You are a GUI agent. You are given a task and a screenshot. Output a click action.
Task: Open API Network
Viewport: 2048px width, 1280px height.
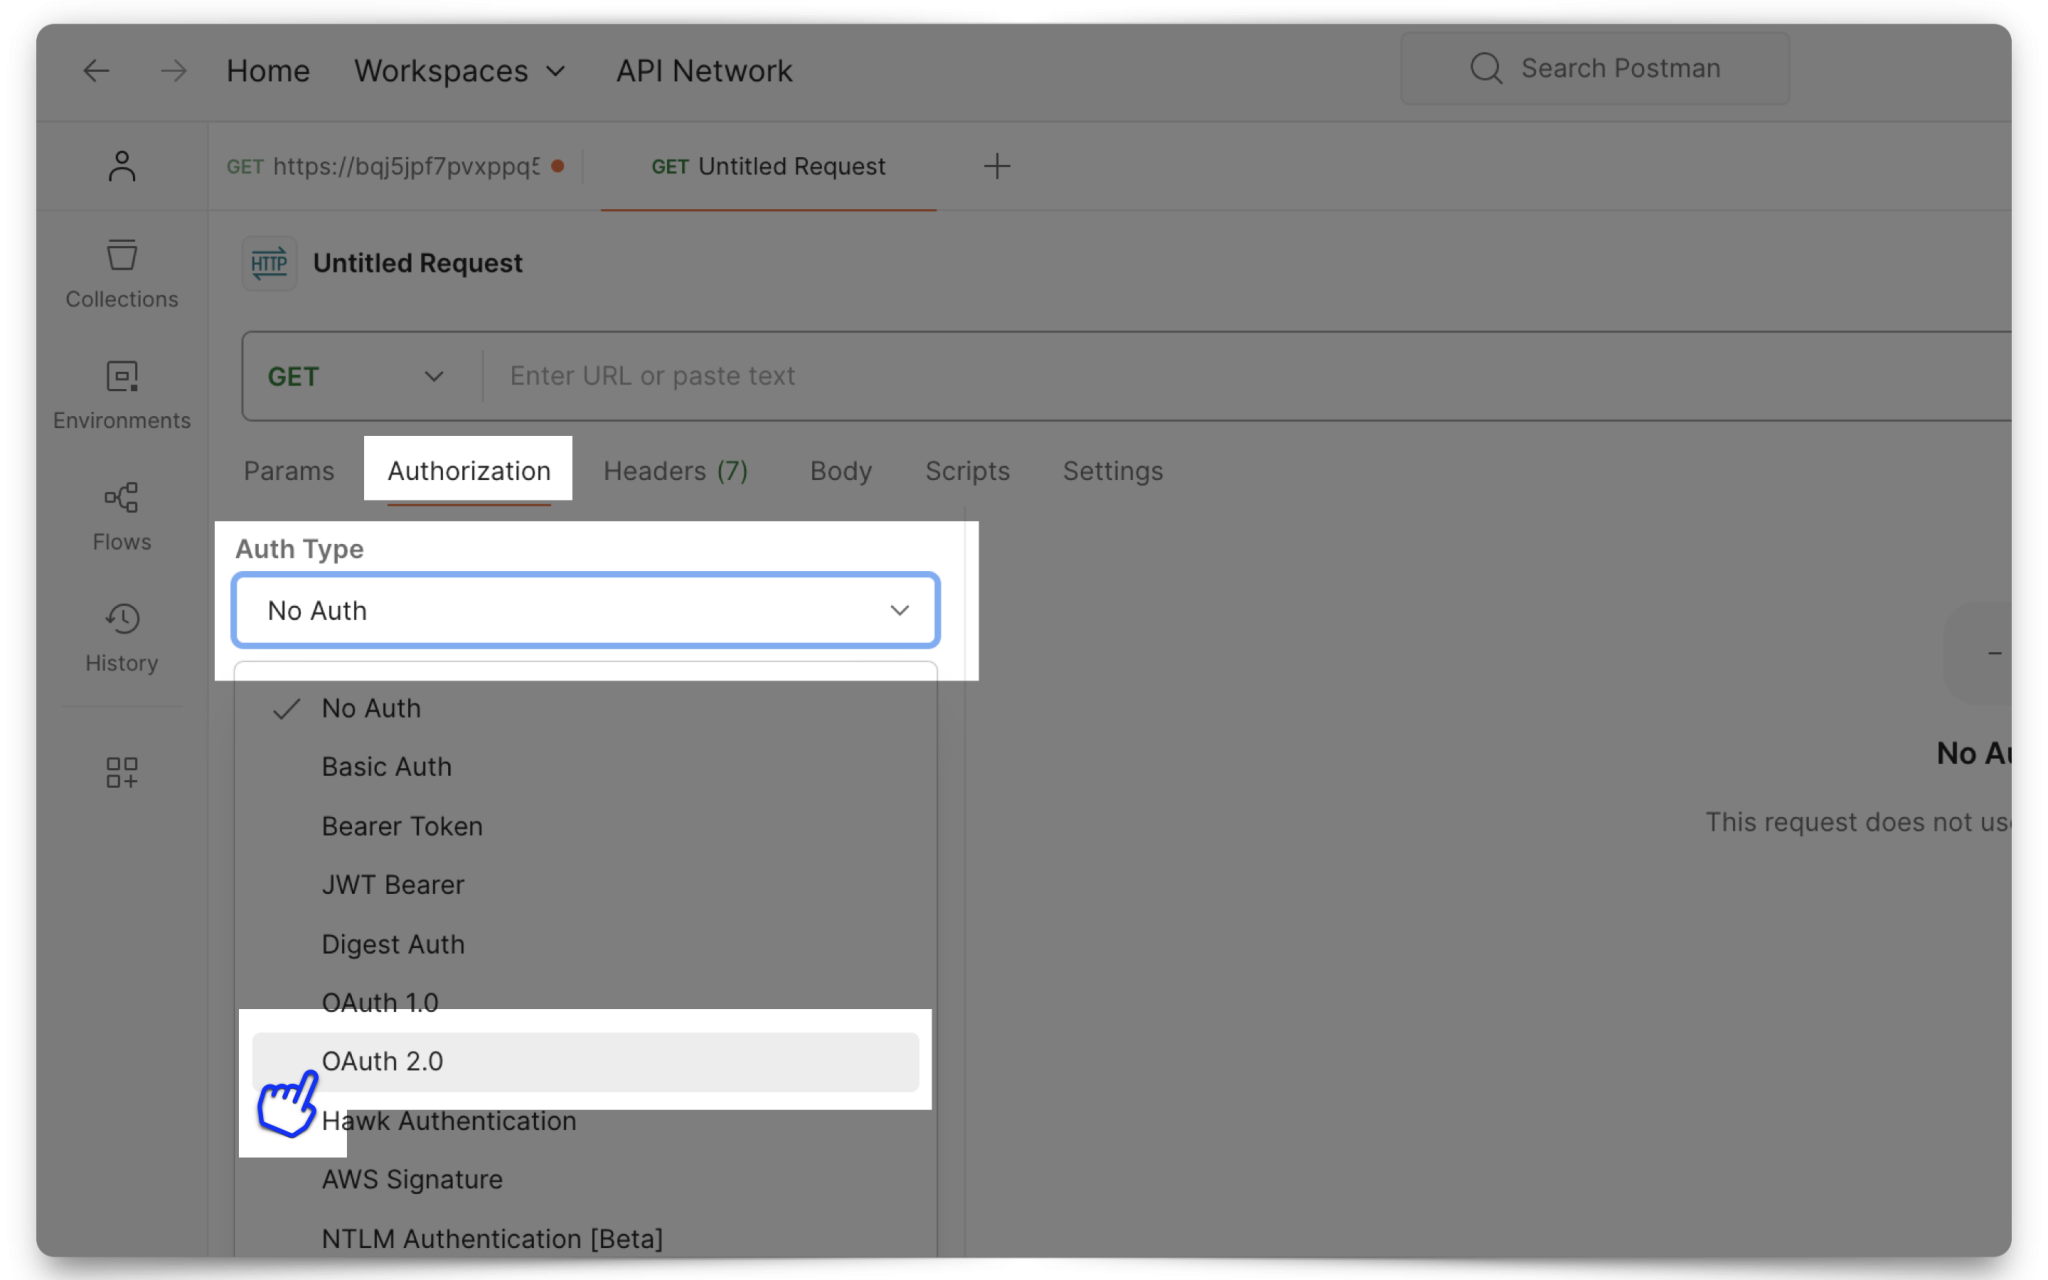pos(703,70)
